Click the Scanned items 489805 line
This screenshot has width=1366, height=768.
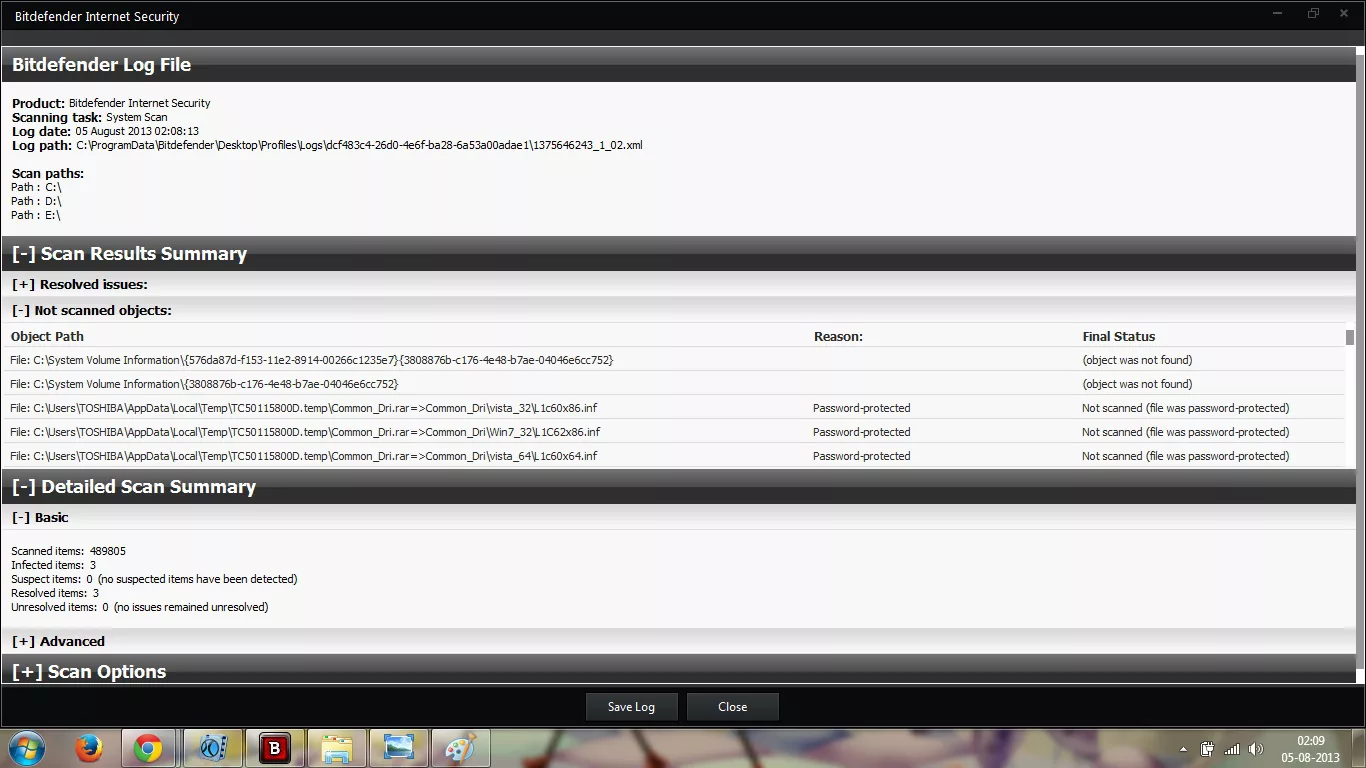(68, 551)
